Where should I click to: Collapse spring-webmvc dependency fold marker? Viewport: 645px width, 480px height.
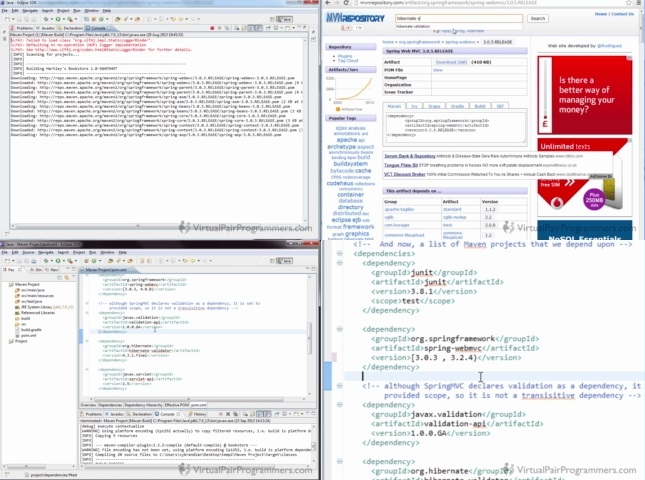(340, 329)
